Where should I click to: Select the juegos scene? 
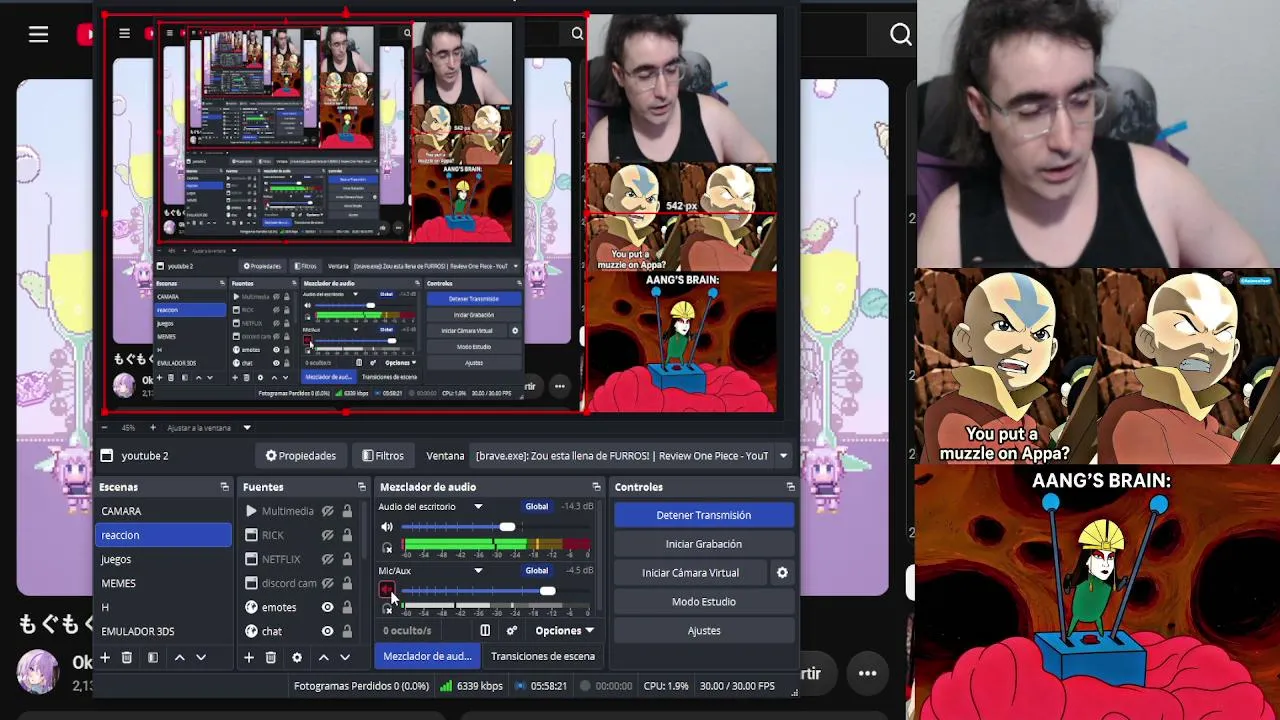tap(163, 559)
